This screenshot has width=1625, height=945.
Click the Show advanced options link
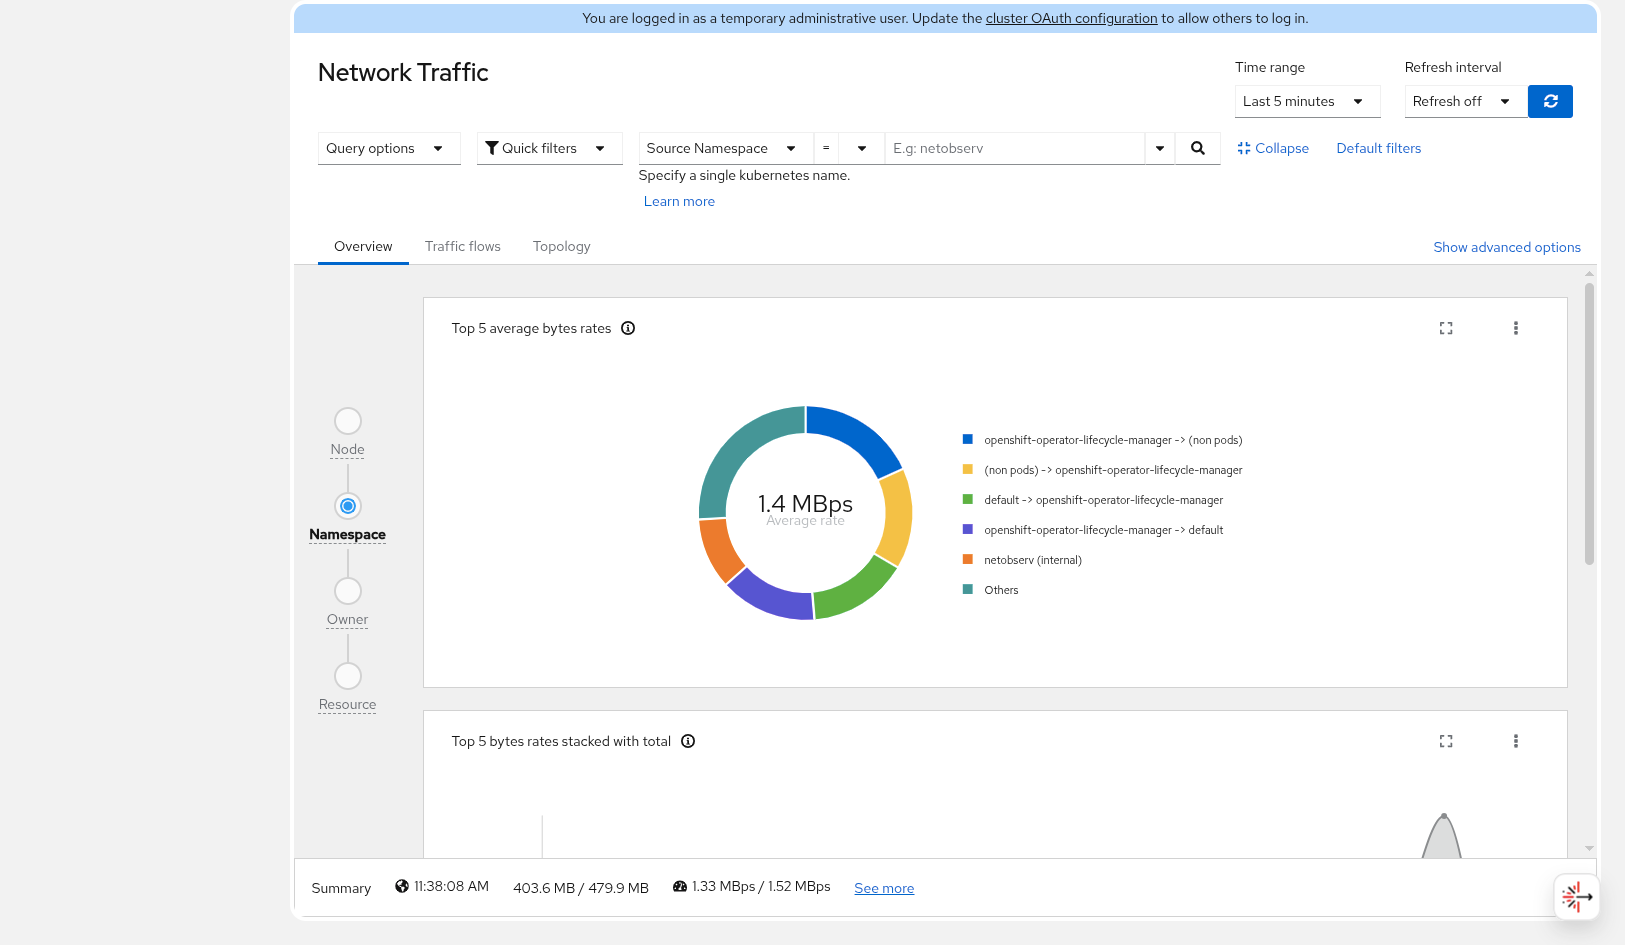coord(1506,247)
